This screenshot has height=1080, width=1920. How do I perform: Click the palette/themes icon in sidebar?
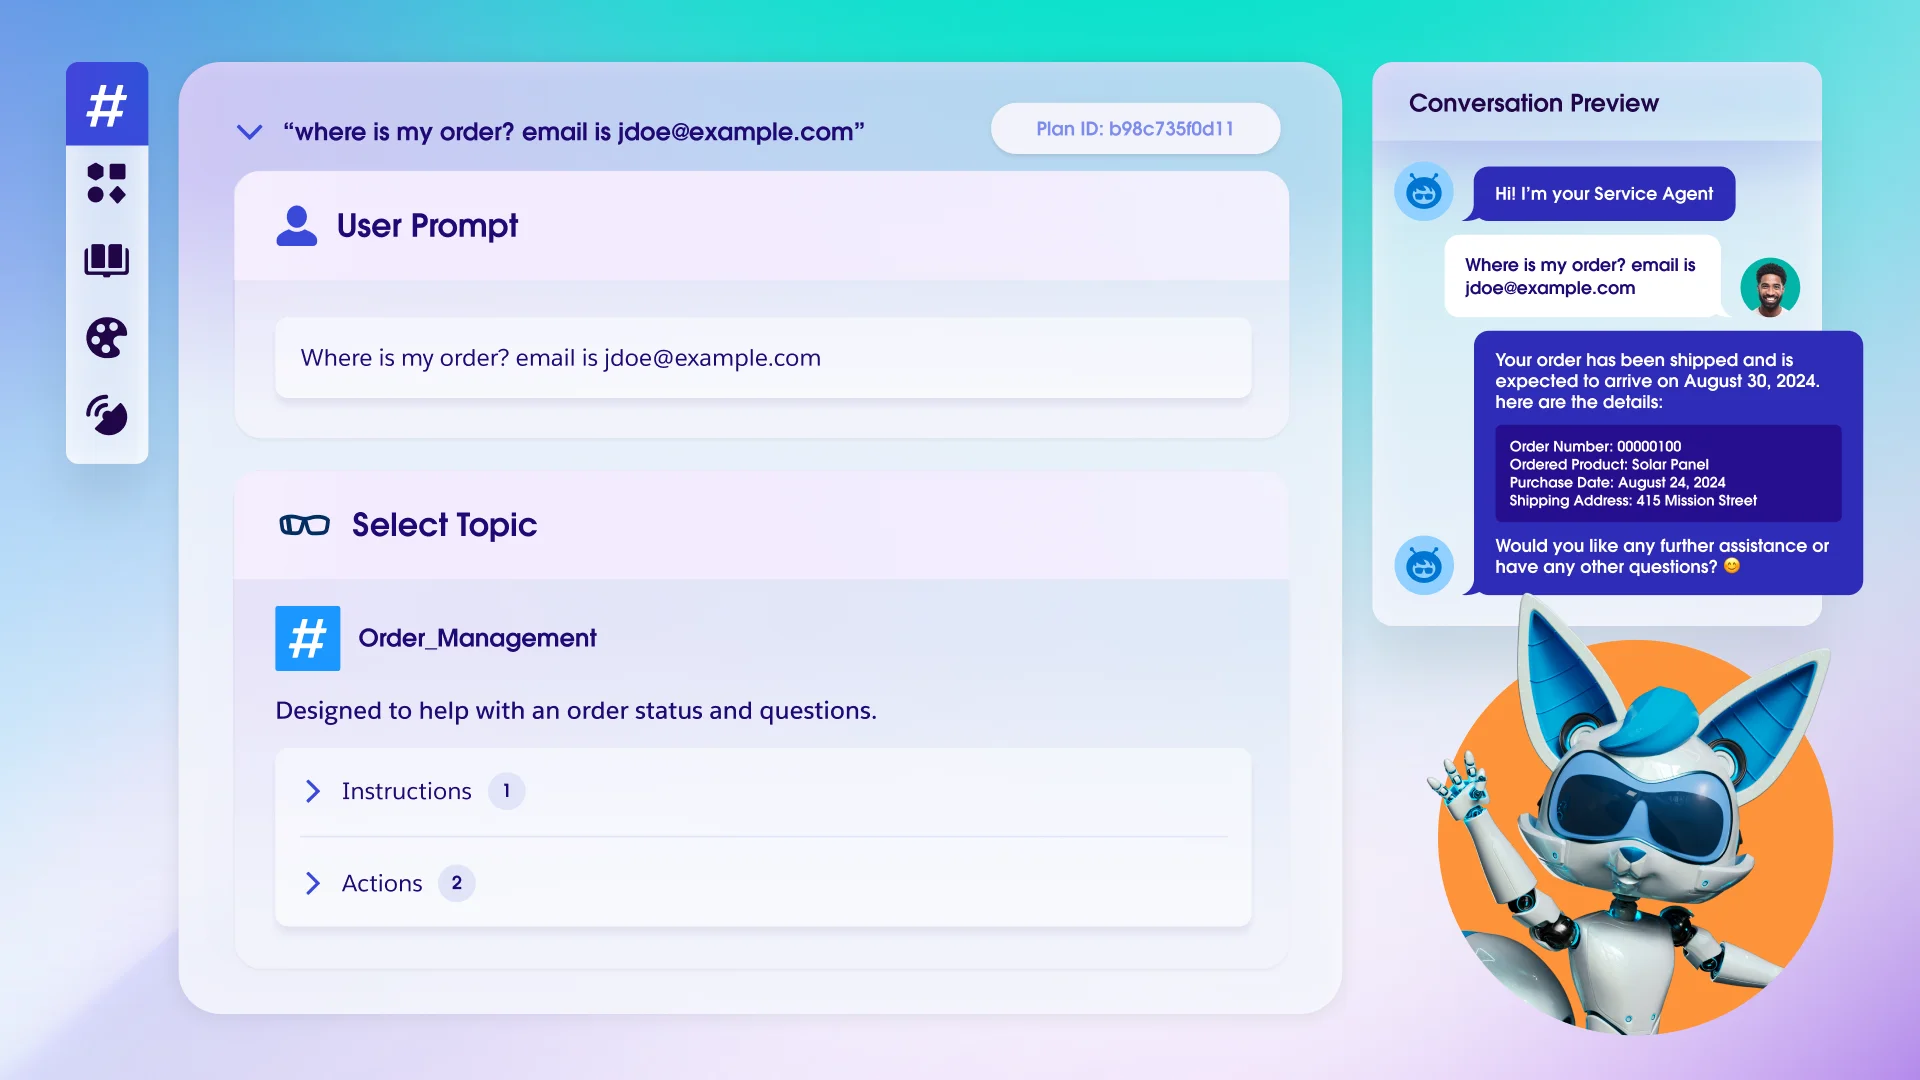pos(107,338)
